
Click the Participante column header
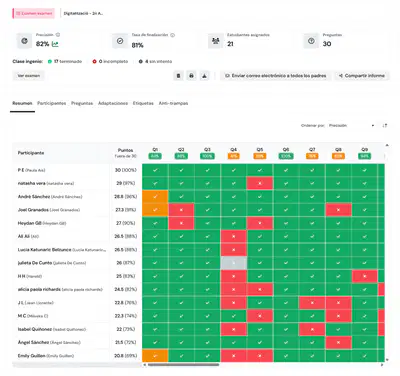pos(31,153)
